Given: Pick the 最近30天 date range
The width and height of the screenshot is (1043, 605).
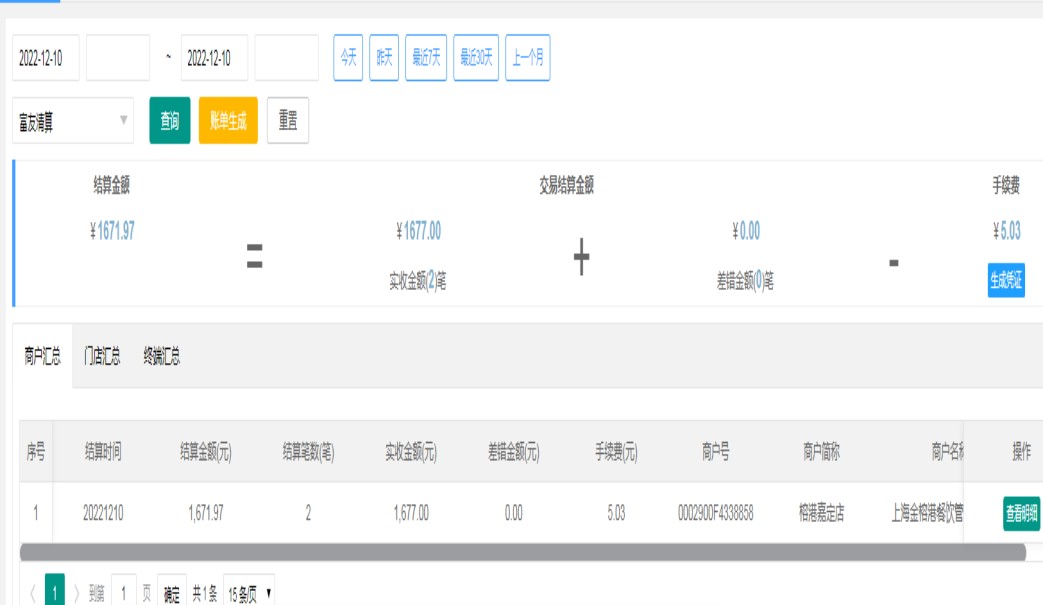Looking at the screenshot, I should [x=476, y=58].
